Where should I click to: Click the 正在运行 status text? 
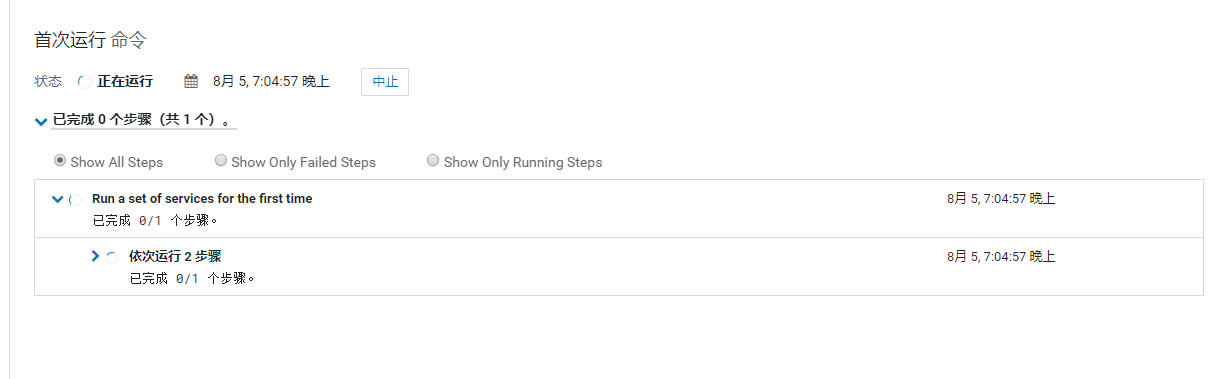125,82
